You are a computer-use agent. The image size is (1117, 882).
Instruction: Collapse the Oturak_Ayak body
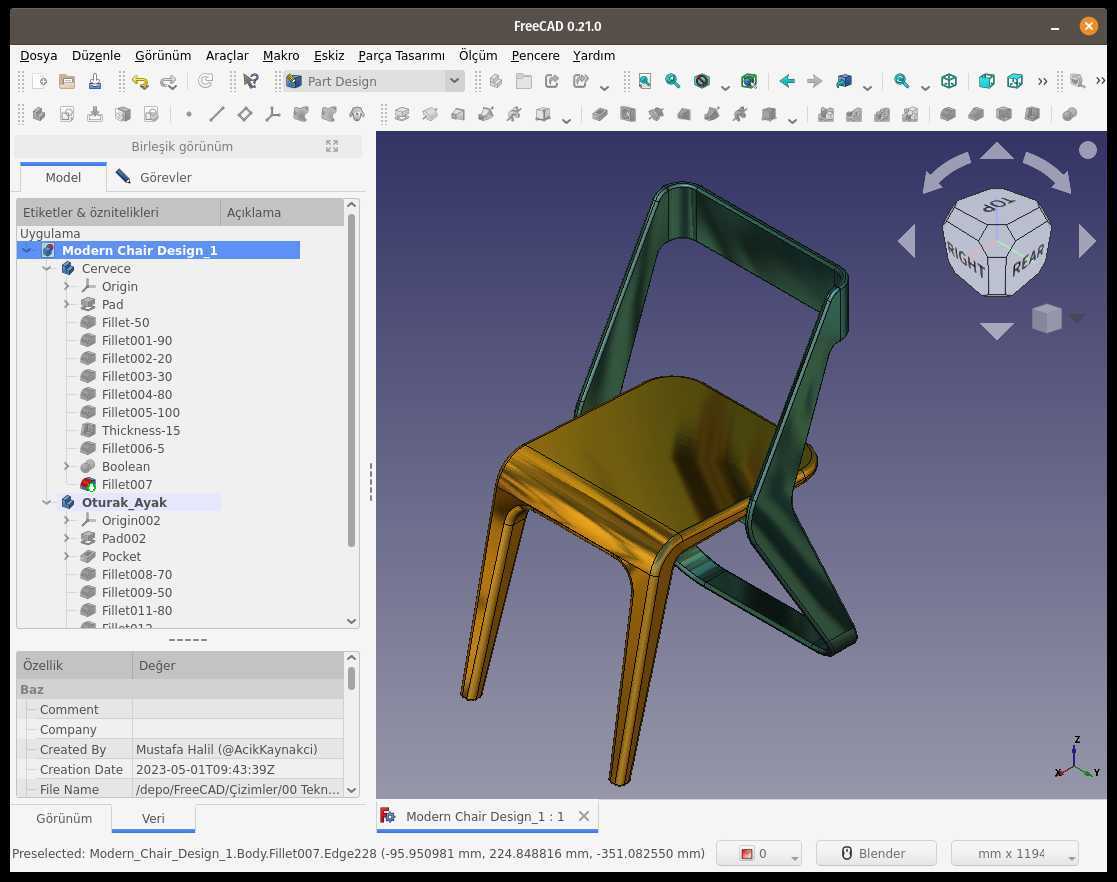click(x=47, y=502)
